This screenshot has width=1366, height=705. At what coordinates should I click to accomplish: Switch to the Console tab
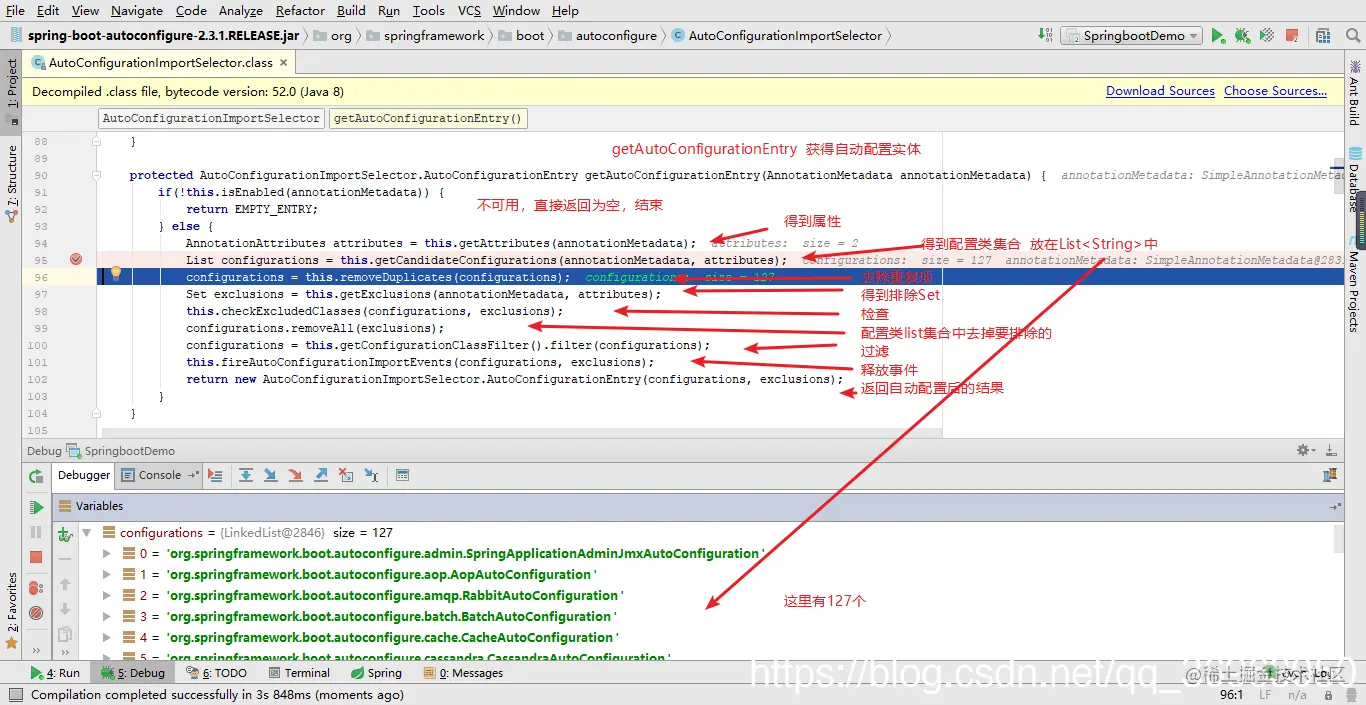[x=159, y=475]
